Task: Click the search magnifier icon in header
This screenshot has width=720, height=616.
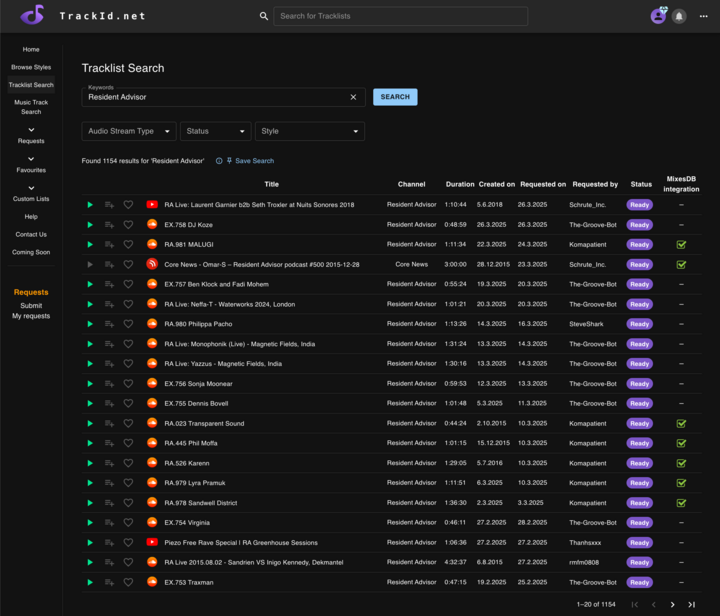Action: pos(264,16)
